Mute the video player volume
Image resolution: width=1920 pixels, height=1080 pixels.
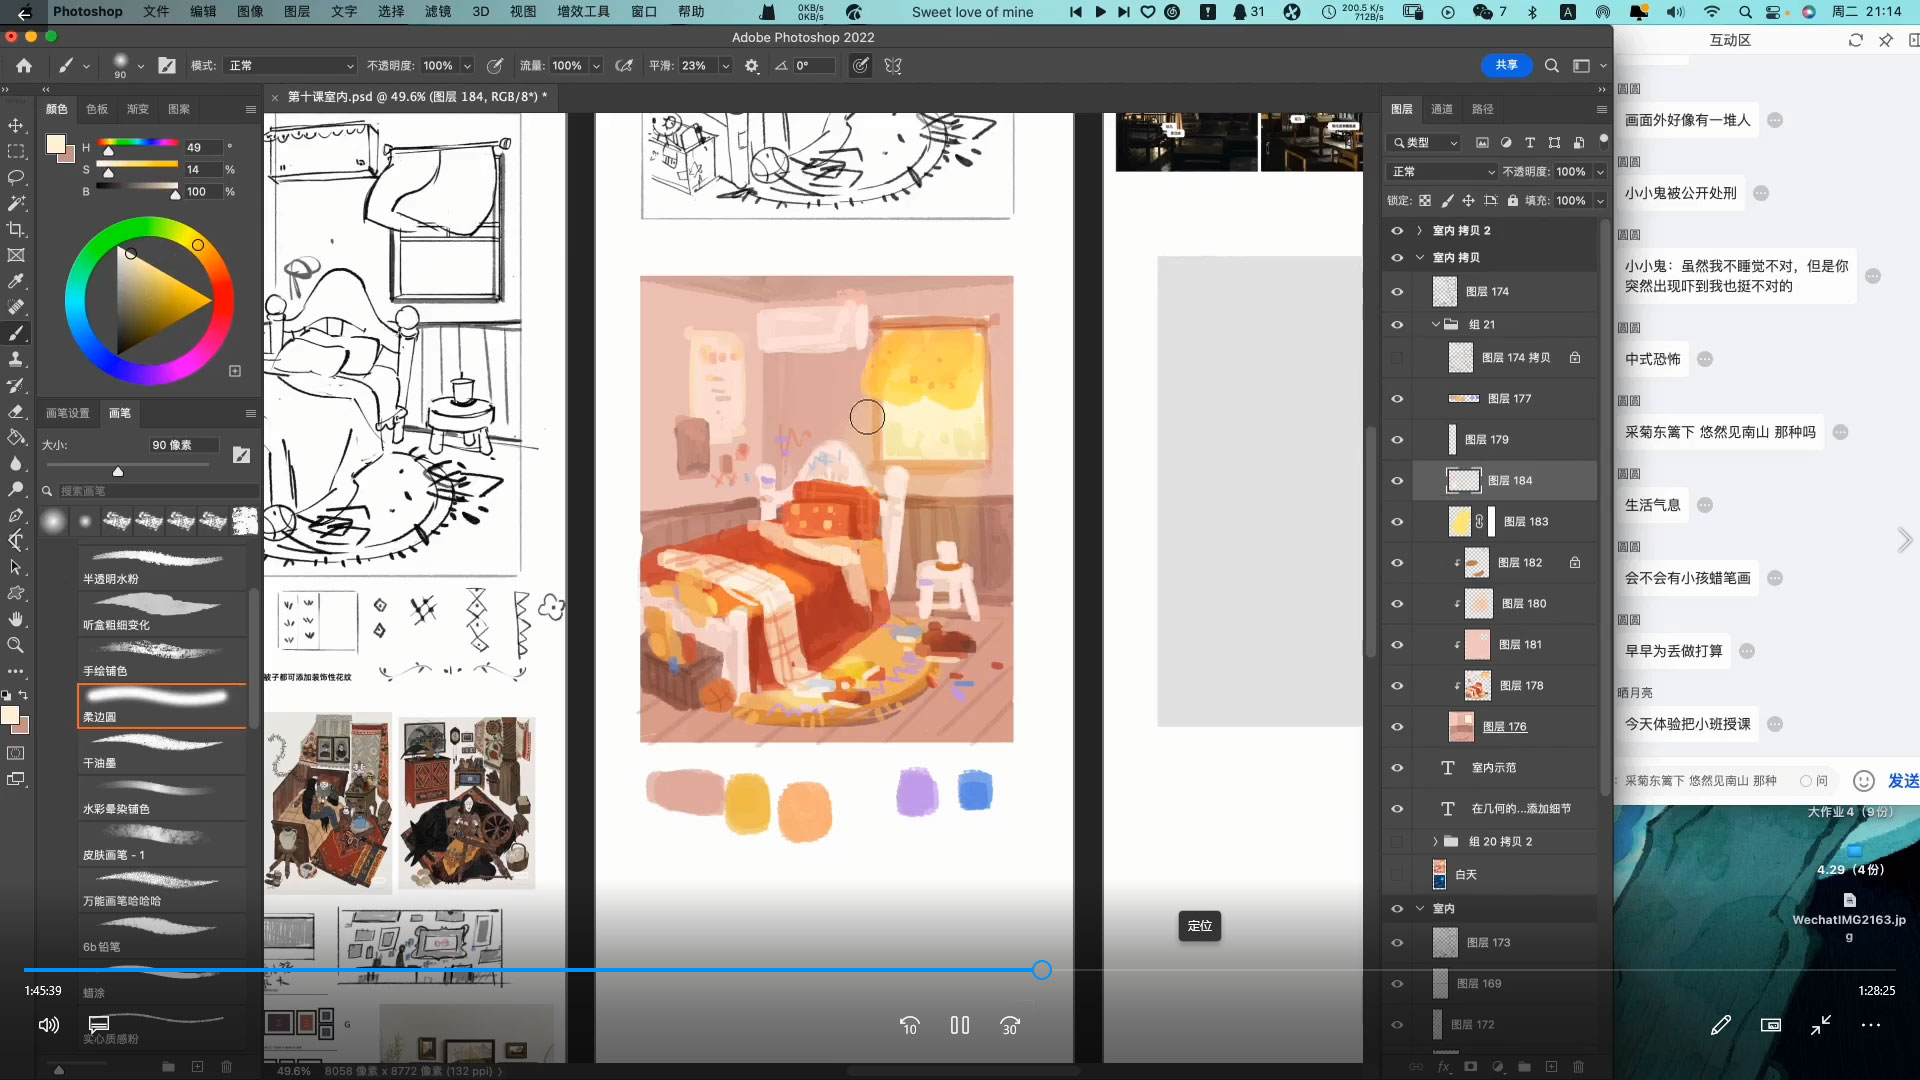[x=48, y=1025]
